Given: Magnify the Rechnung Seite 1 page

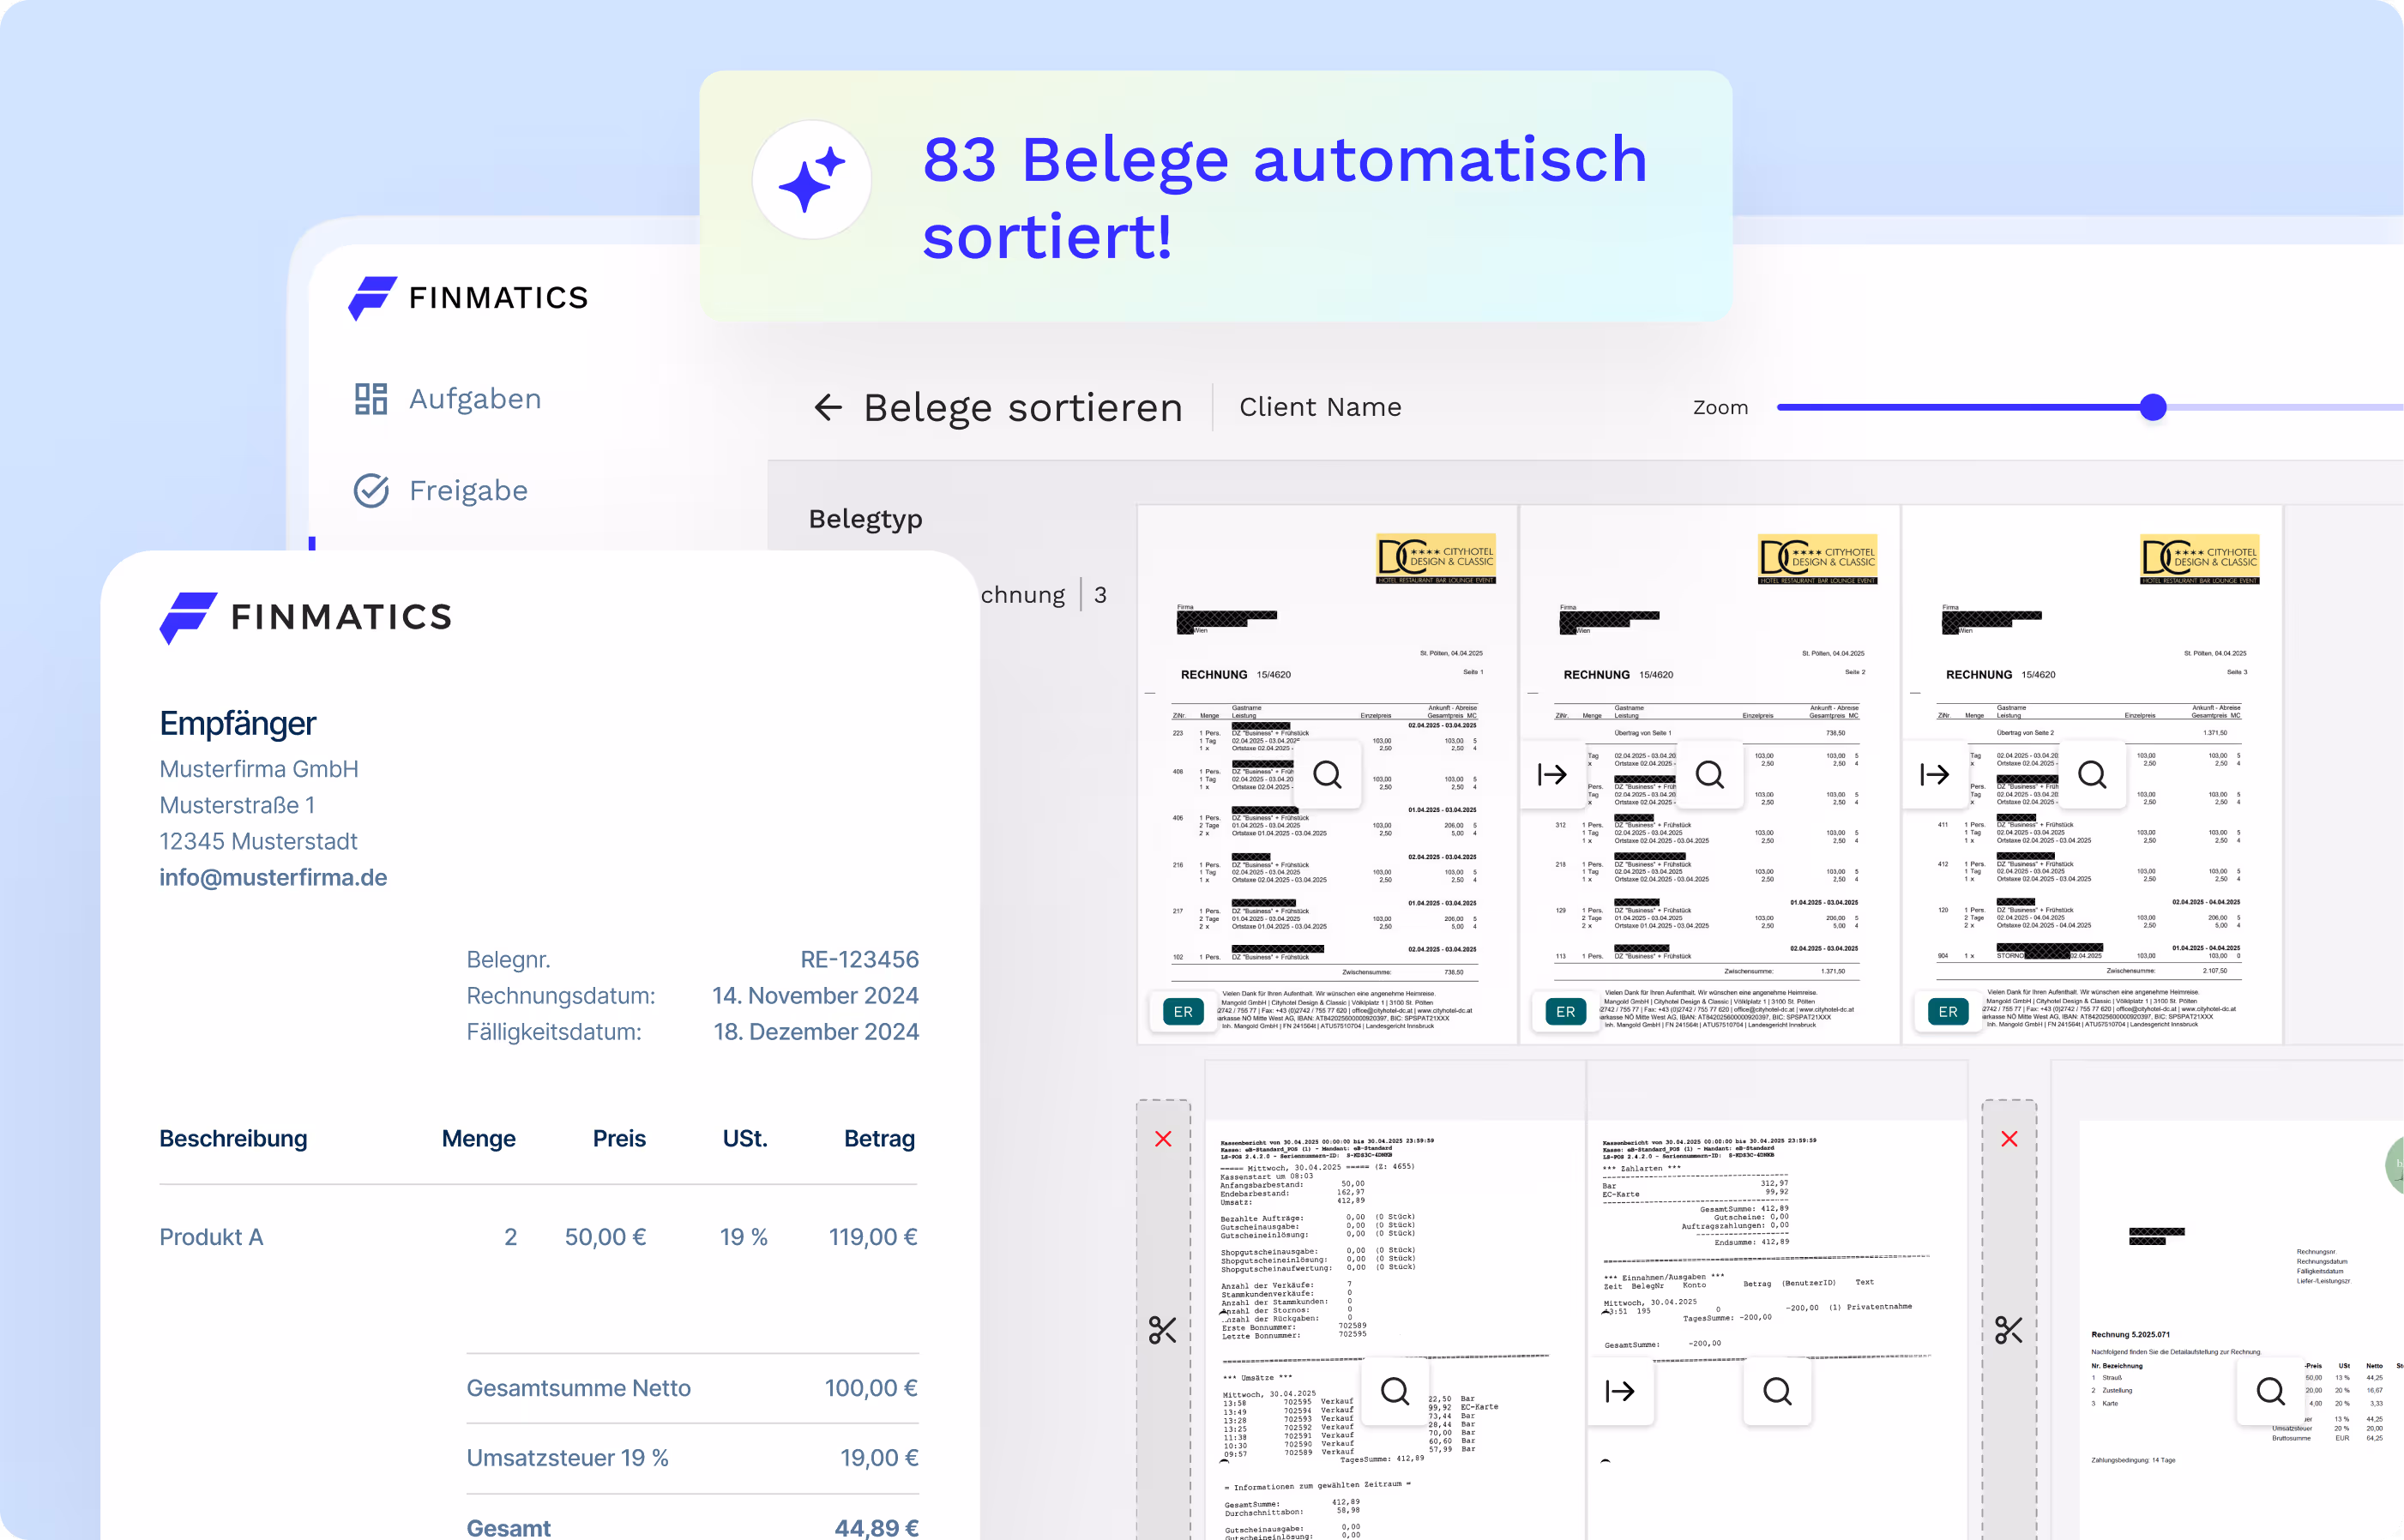Looking at the screenshot, I should [x=1327, y=774].
